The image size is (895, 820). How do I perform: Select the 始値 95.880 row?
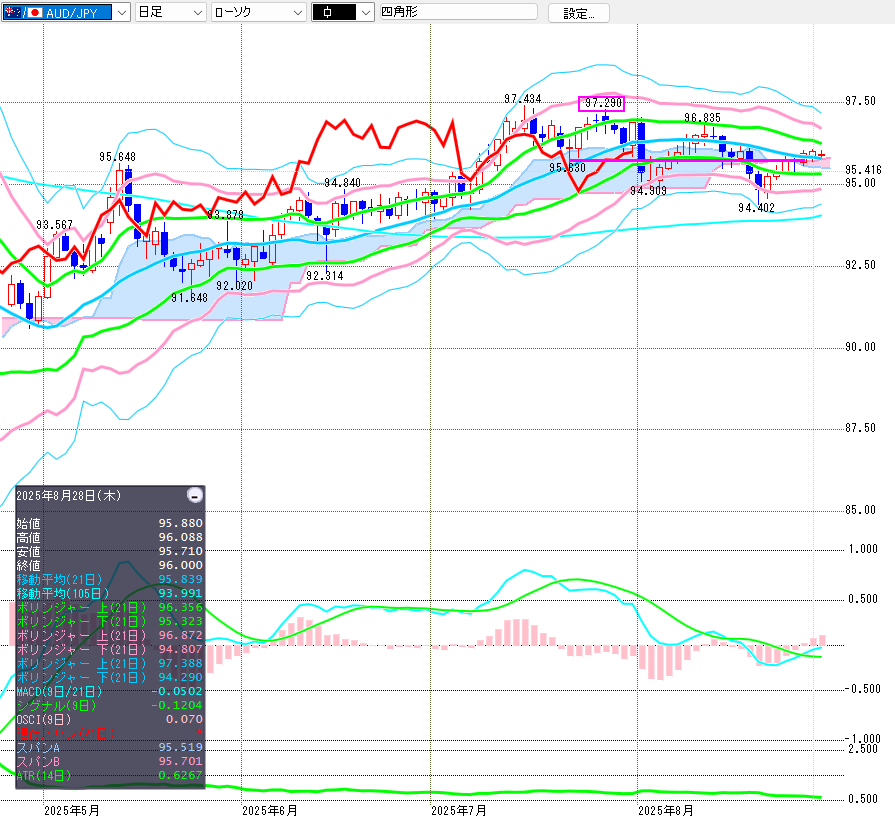pyautogui.click(x=110, y=523)
